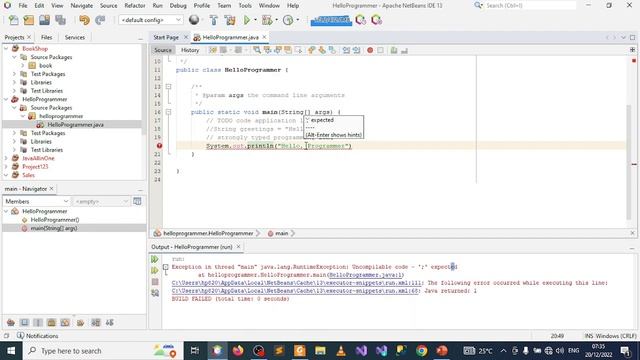Click the Stop Macro Recording square icon

click(380, 50)
